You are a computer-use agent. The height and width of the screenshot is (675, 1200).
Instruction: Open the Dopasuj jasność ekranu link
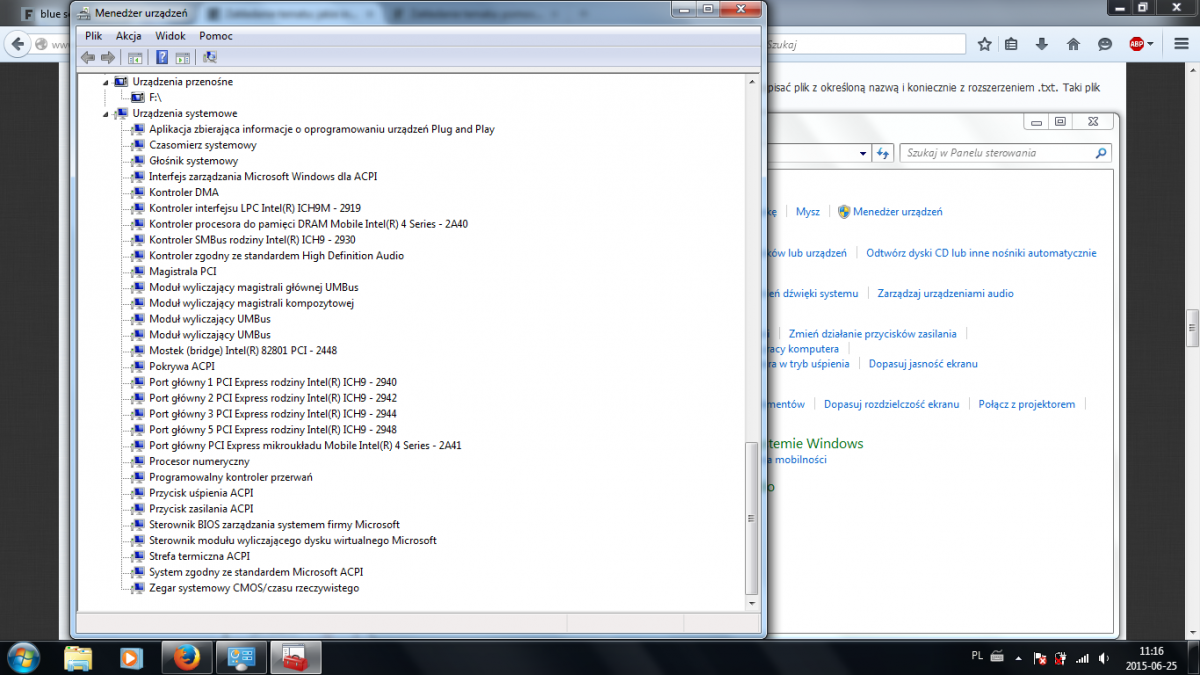point(923,364)
